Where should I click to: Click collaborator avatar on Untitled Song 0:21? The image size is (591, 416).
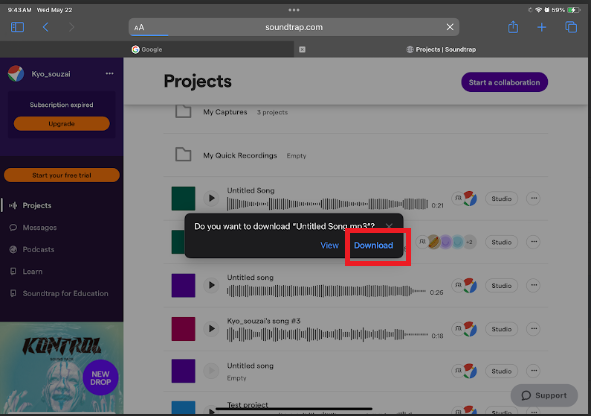click(470, 198)
